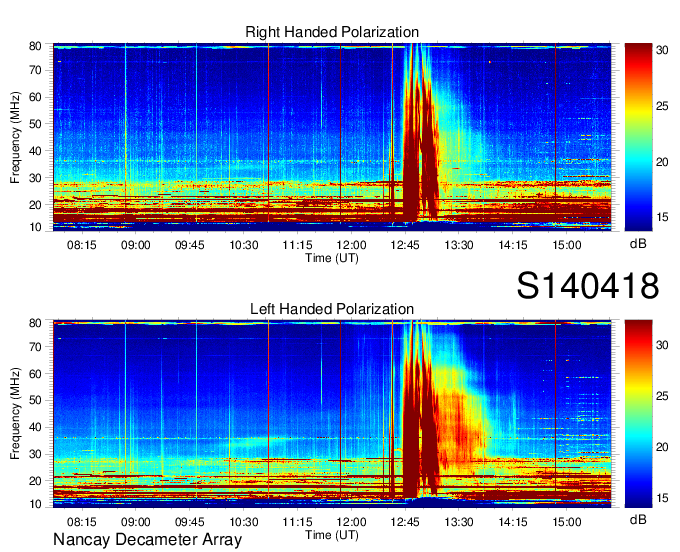
Task: Click the 11:15 tick on right-handed time axis
Action: [x=298, y=245]
